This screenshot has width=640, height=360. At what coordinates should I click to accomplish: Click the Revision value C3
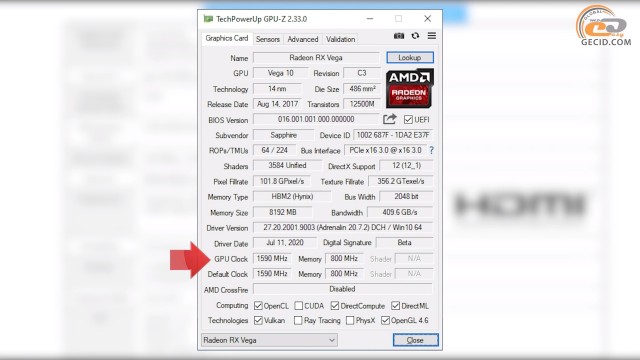coord(362,73)
